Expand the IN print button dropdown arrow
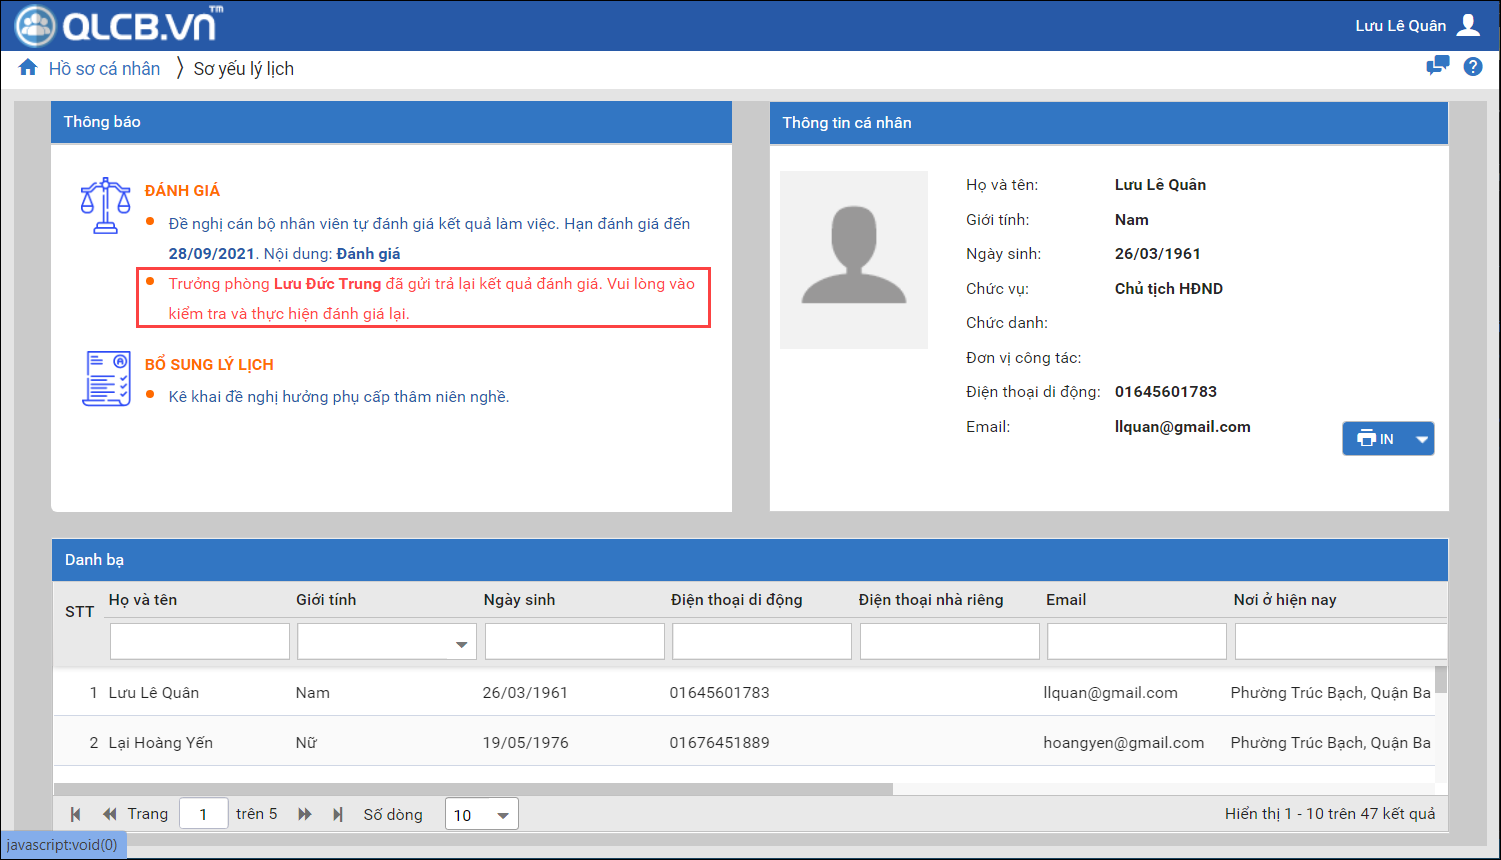This screenshot has width=1501, height=860. 1422,439
